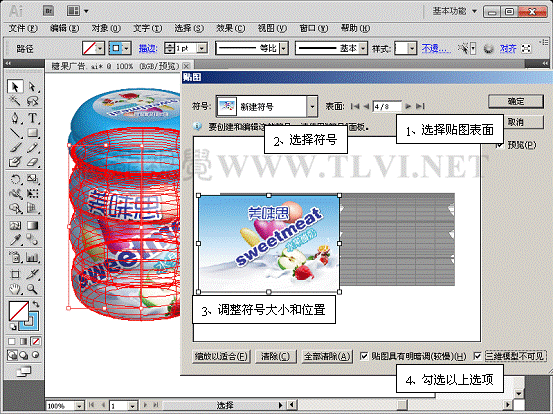This screenshot has width=553, height=414.
Task: Open the 对象(O) menu
Action: 106,28
